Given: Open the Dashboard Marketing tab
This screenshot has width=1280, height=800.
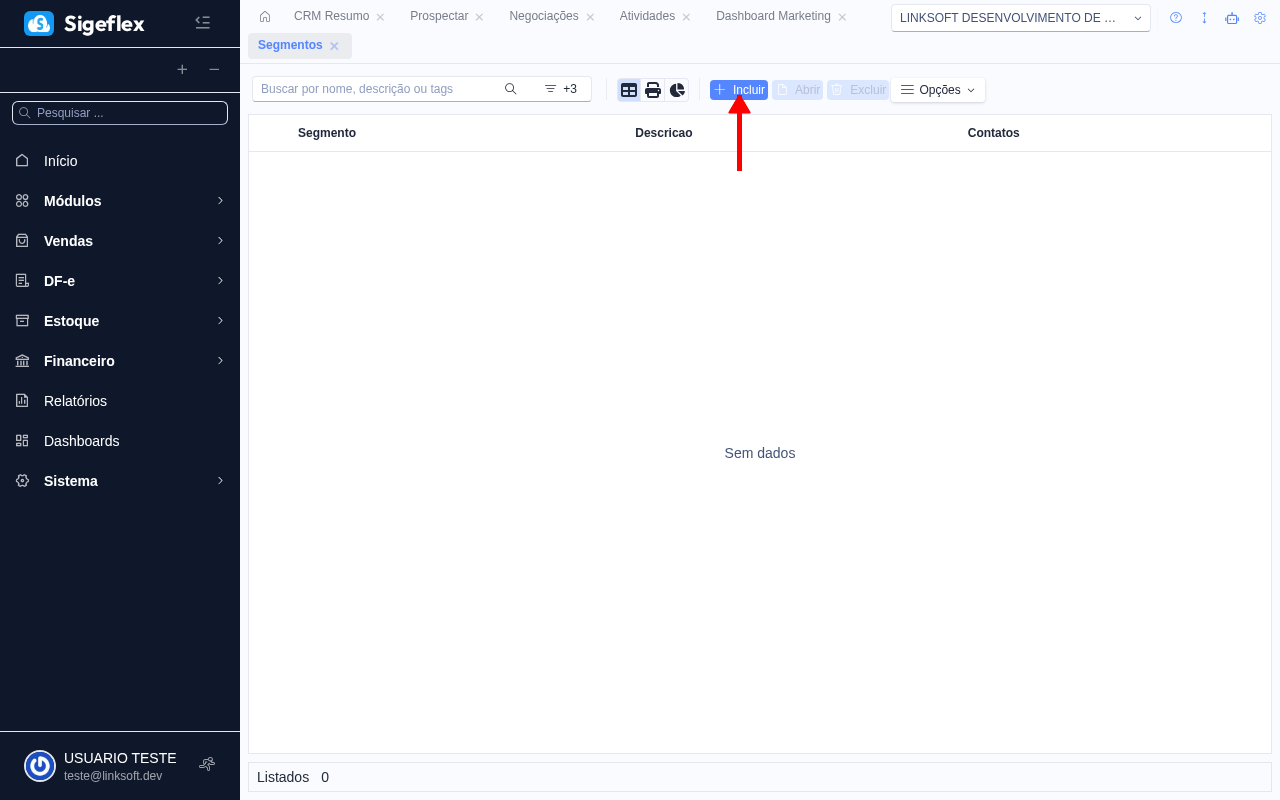Looking at the screenshot, I should point(773,16).
